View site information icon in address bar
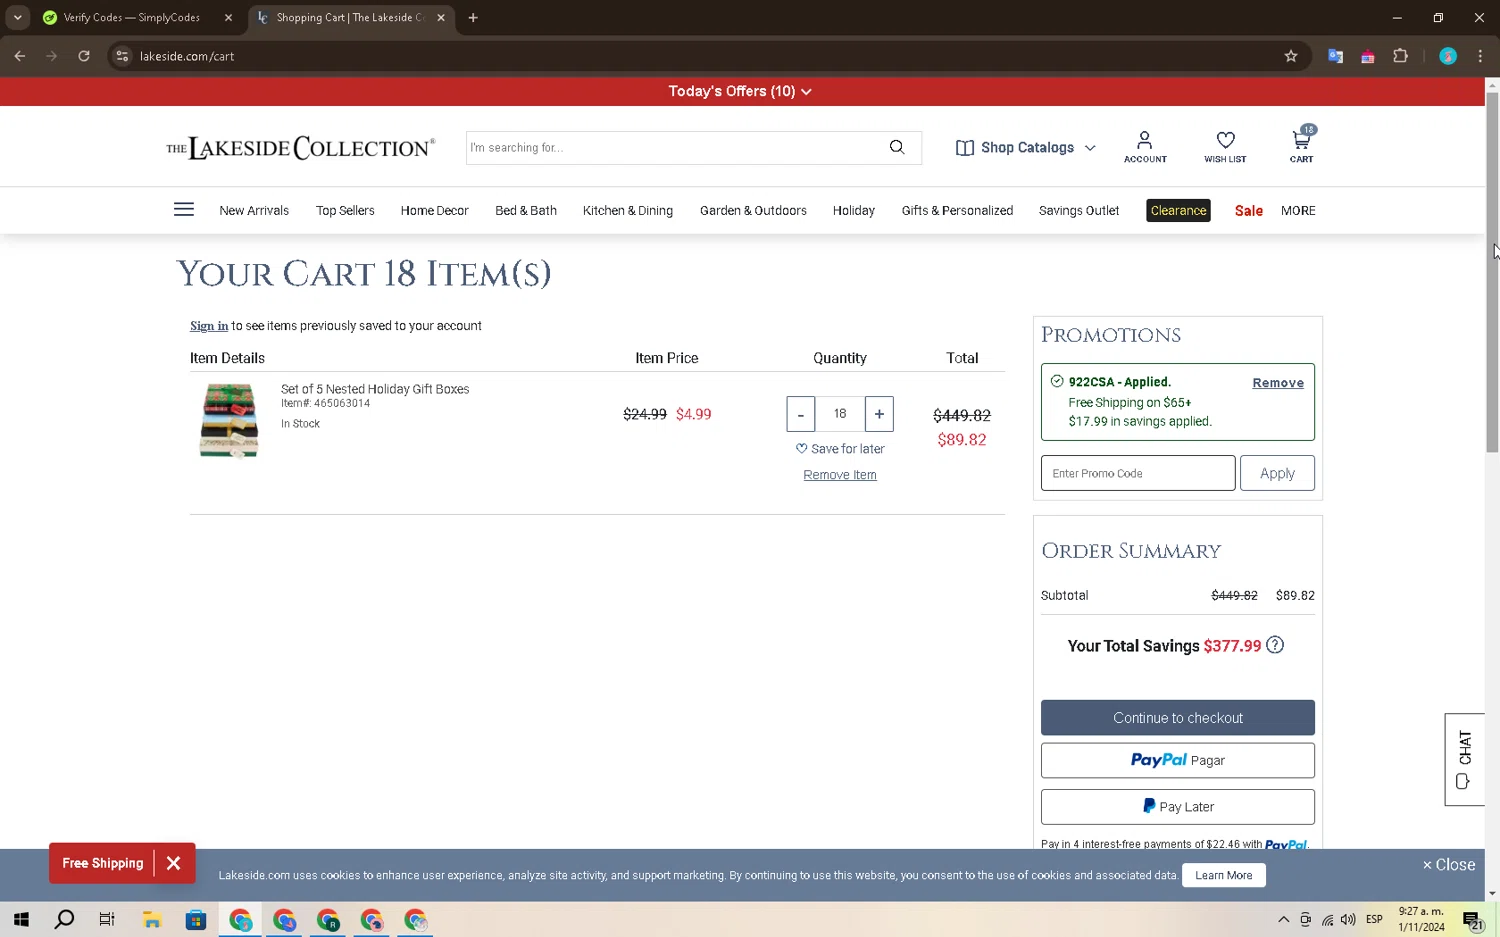The width and height of the screenshot is (1500, 937). click(x=122, y=56)
